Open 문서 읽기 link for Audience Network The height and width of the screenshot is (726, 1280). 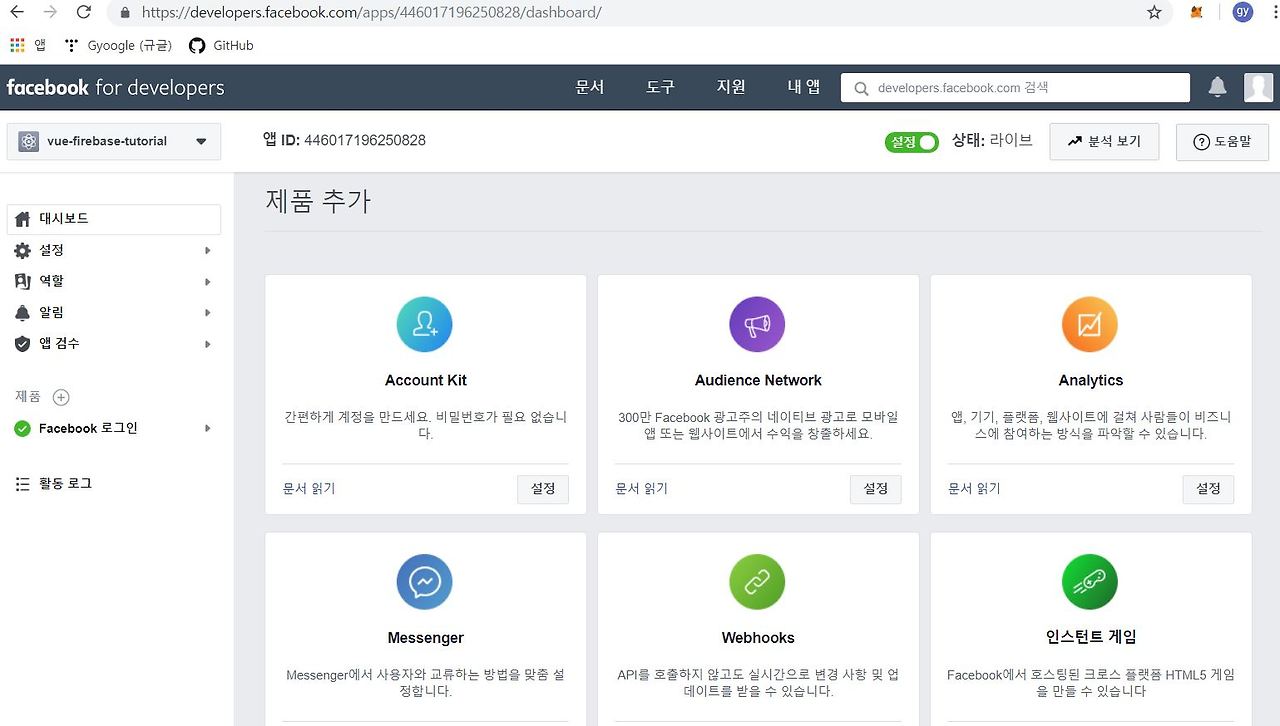642,489
